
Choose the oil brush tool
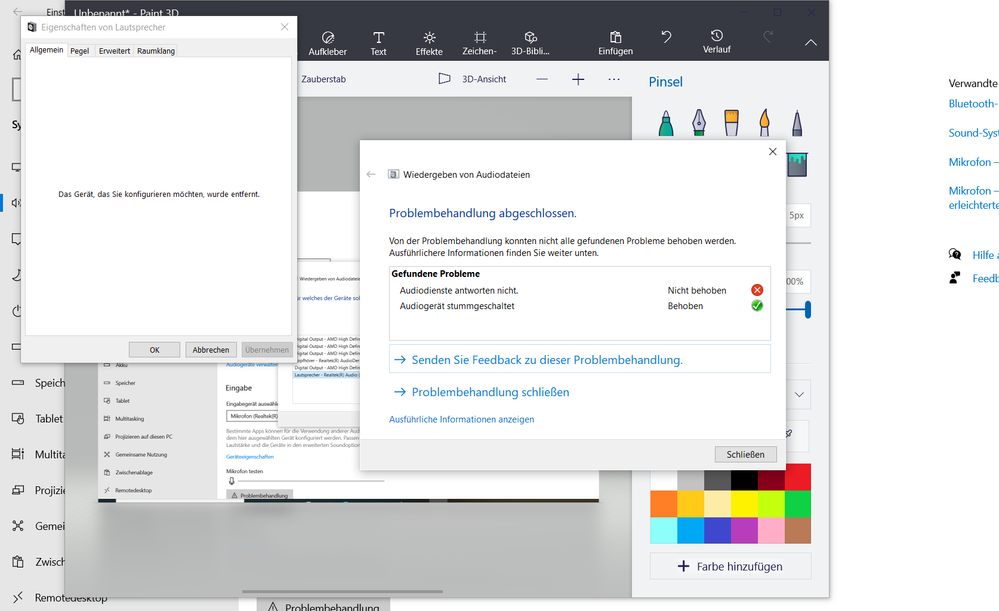(x=732, y=123)
